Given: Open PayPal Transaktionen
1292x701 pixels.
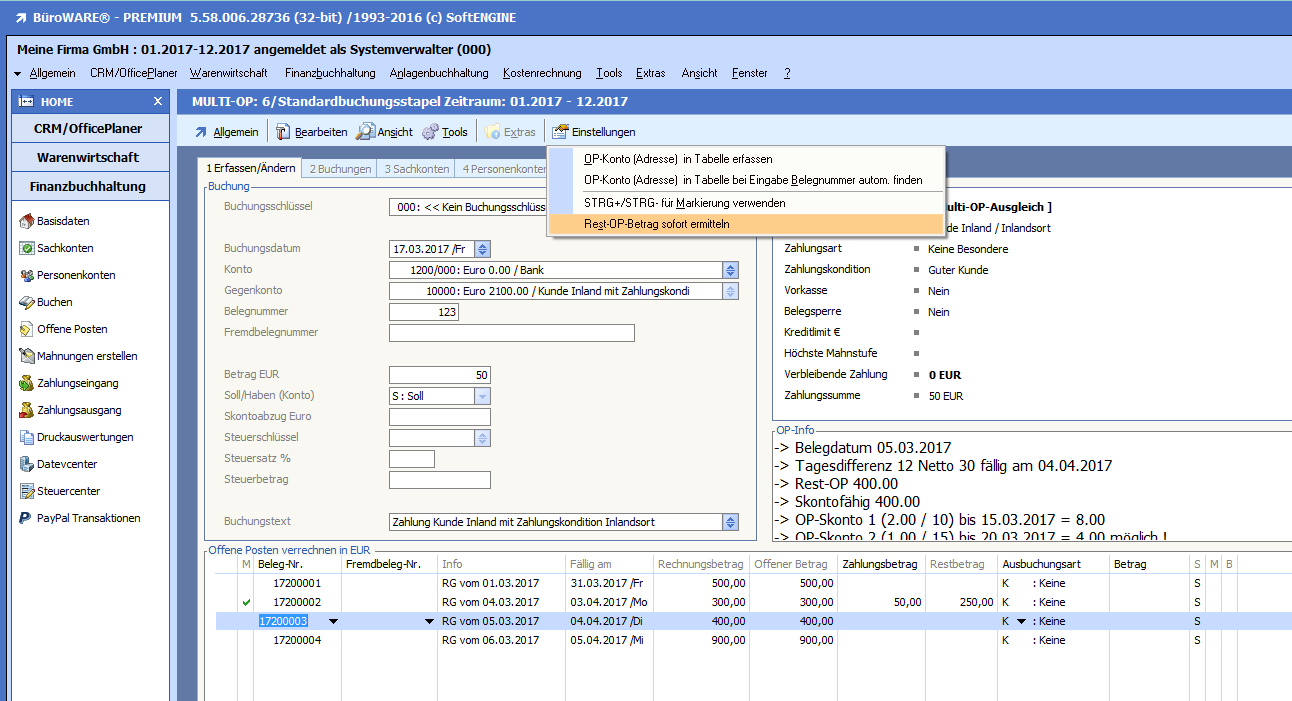Looking at the screenshot, I should coord(88,518).
